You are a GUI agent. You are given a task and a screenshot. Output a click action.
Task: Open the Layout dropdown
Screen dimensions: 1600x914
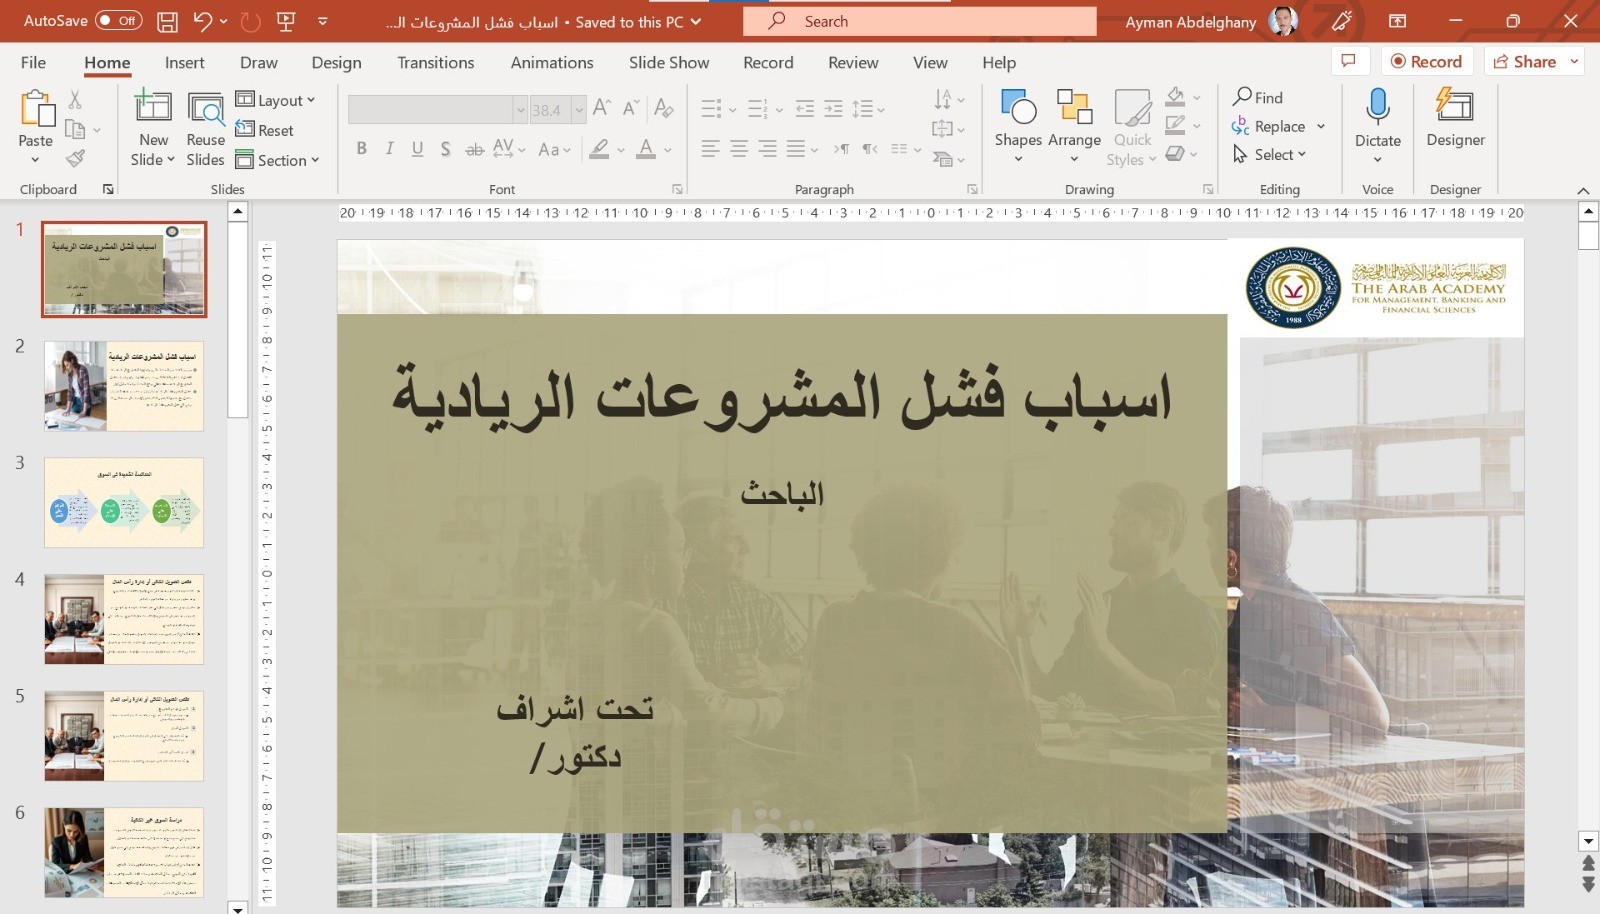pyautogui.click(x=275, y=100)
